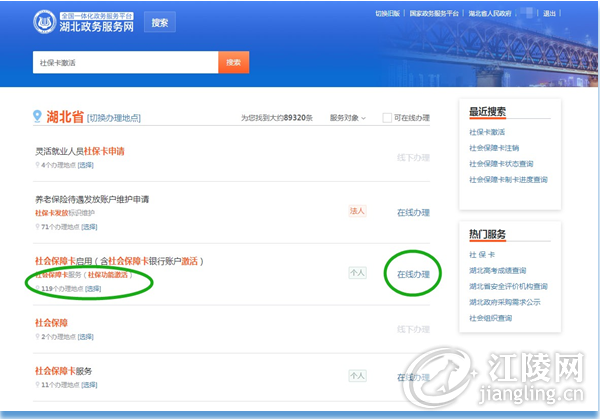This screenshot has height=419, width=600.
Task: Focus the search box containing 社保卡激活
Action: coord(126,62)
